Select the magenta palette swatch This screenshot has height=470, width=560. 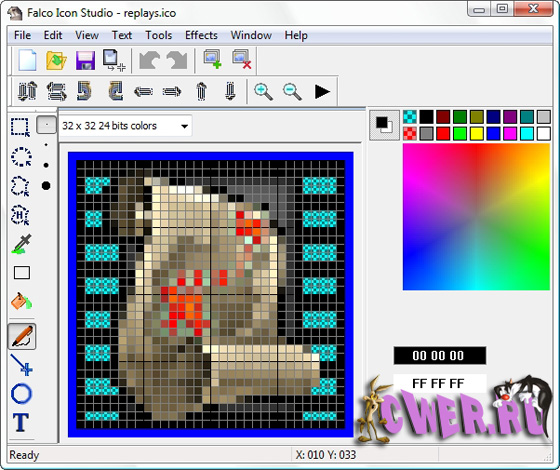pyautogui.click(x=510, y=134)
